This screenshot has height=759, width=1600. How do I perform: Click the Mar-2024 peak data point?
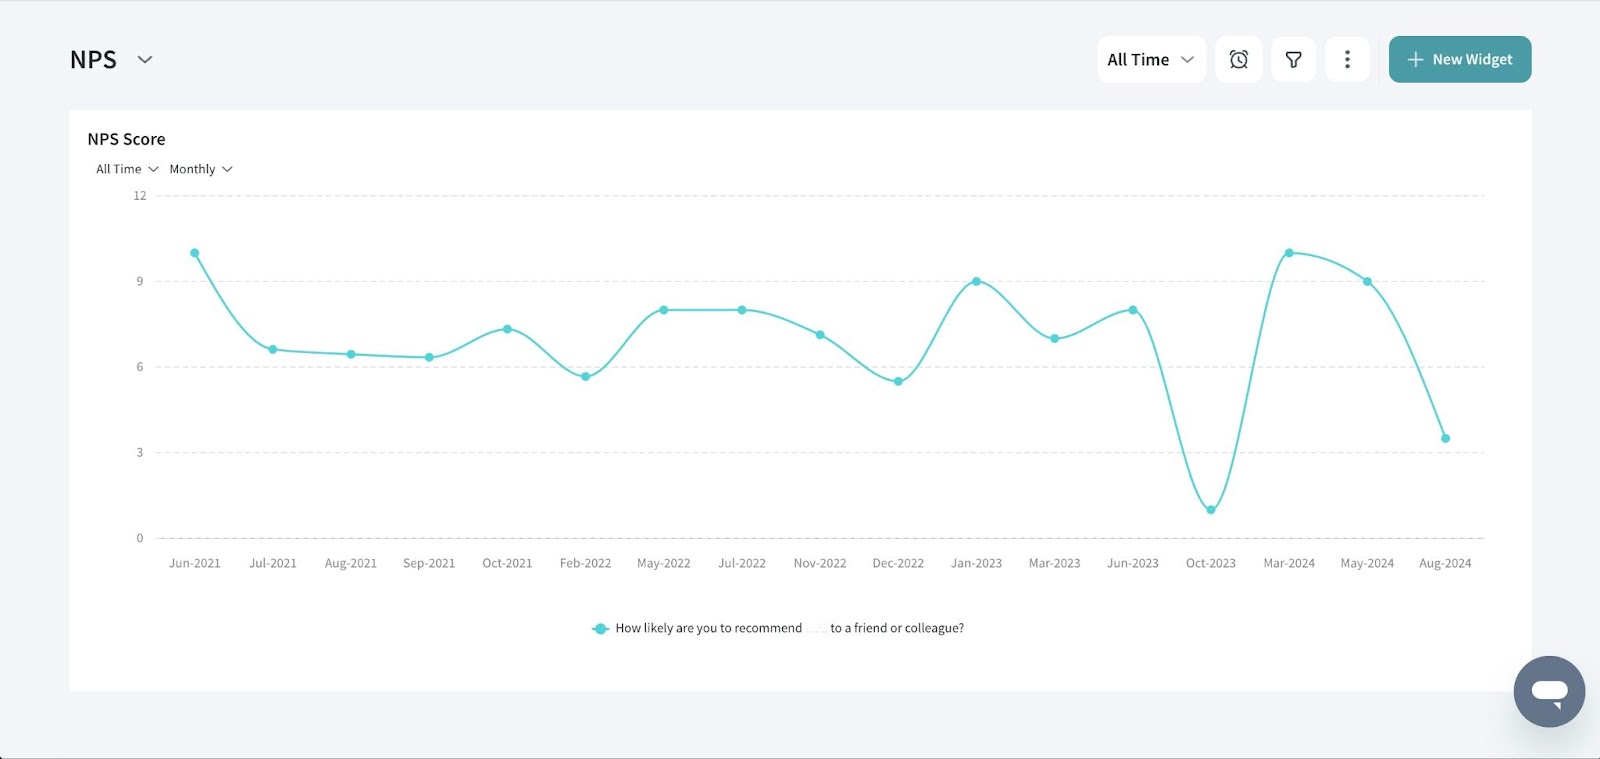(1289, 253)
